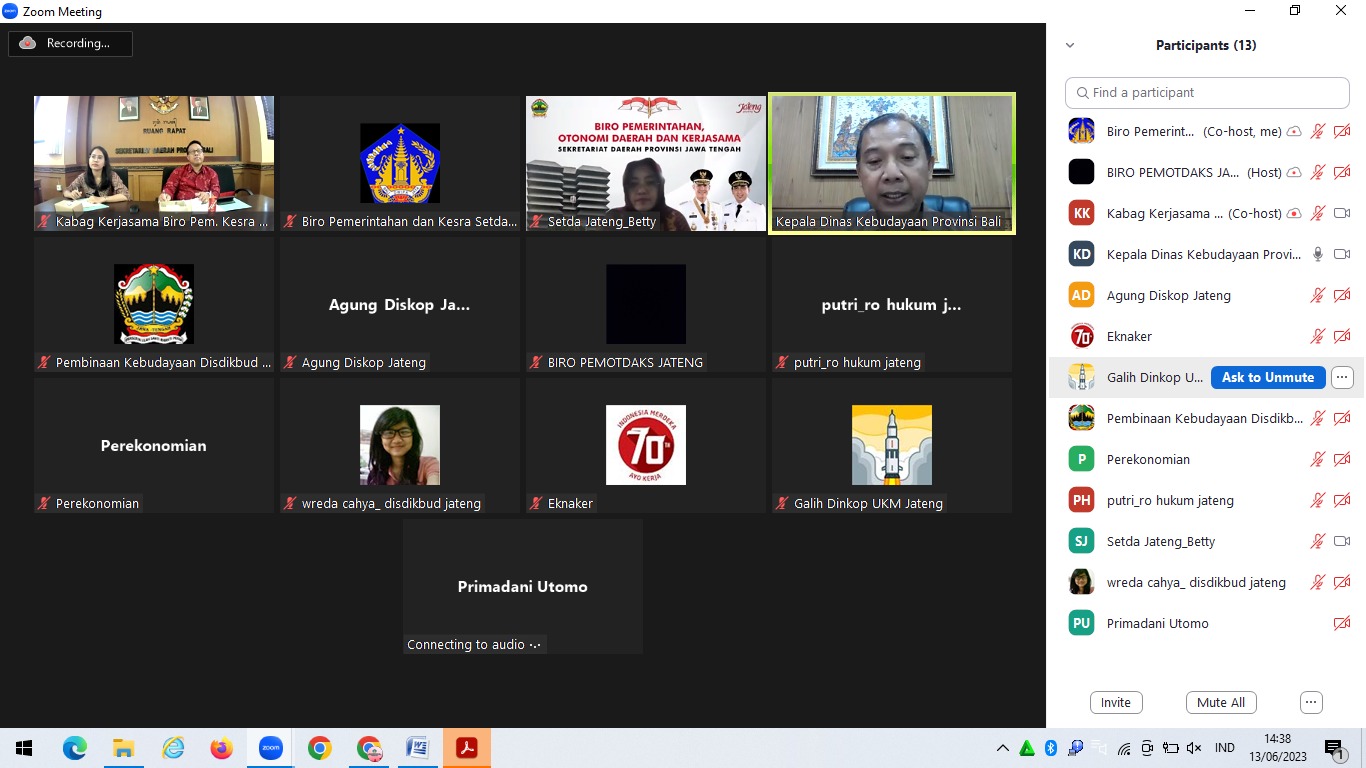This screenshot has height=768, width=1366.
Task: Open Zoom from the Windows taskbar
Action: pyautogui.click(x=270, y=748)
